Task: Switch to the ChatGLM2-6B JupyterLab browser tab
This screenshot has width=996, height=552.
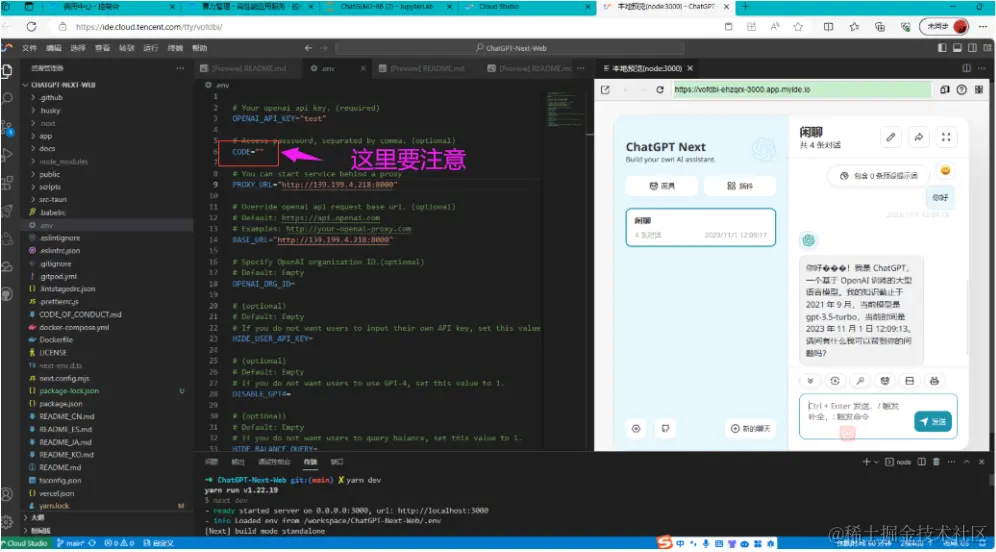Action: click(x=386, y=6)
